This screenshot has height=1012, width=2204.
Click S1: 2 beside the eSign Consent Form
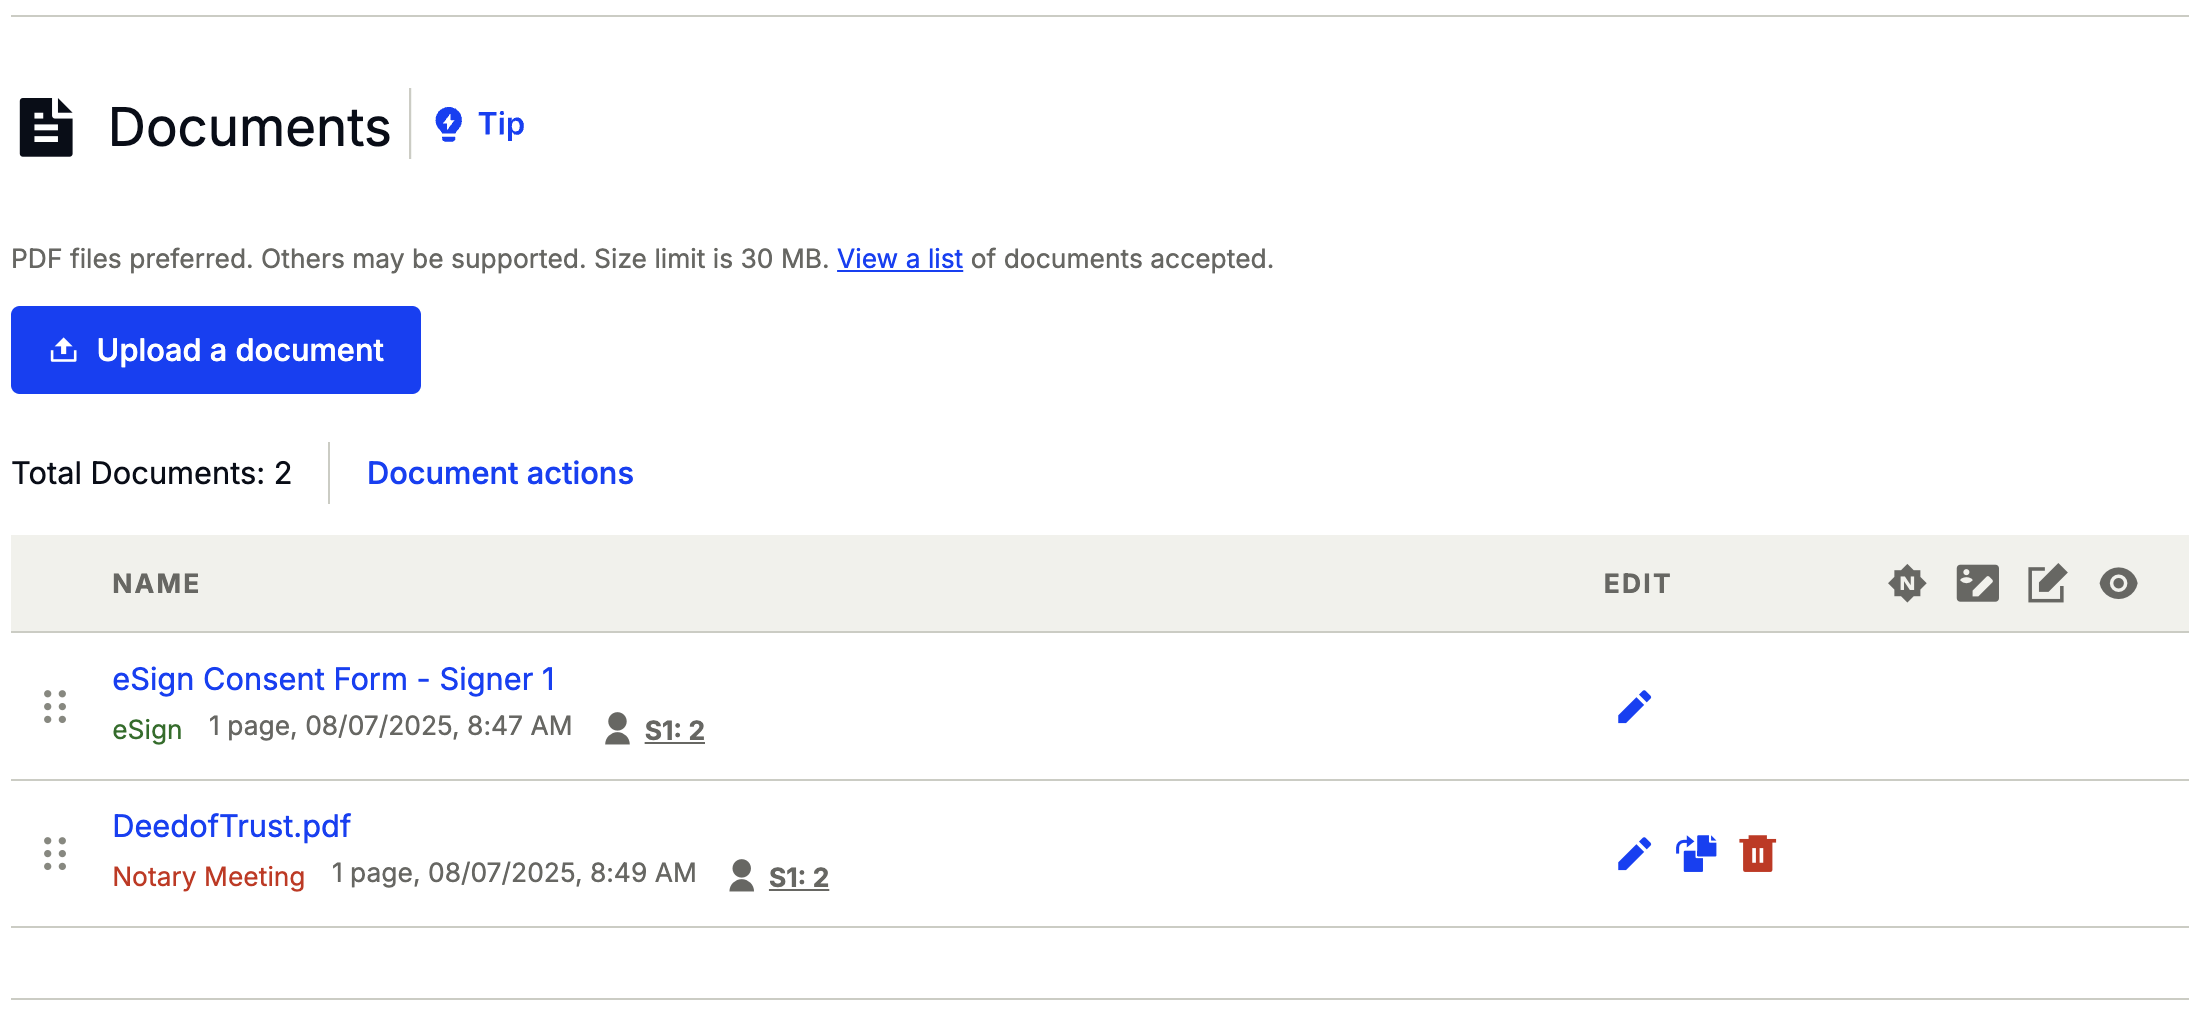674,729
